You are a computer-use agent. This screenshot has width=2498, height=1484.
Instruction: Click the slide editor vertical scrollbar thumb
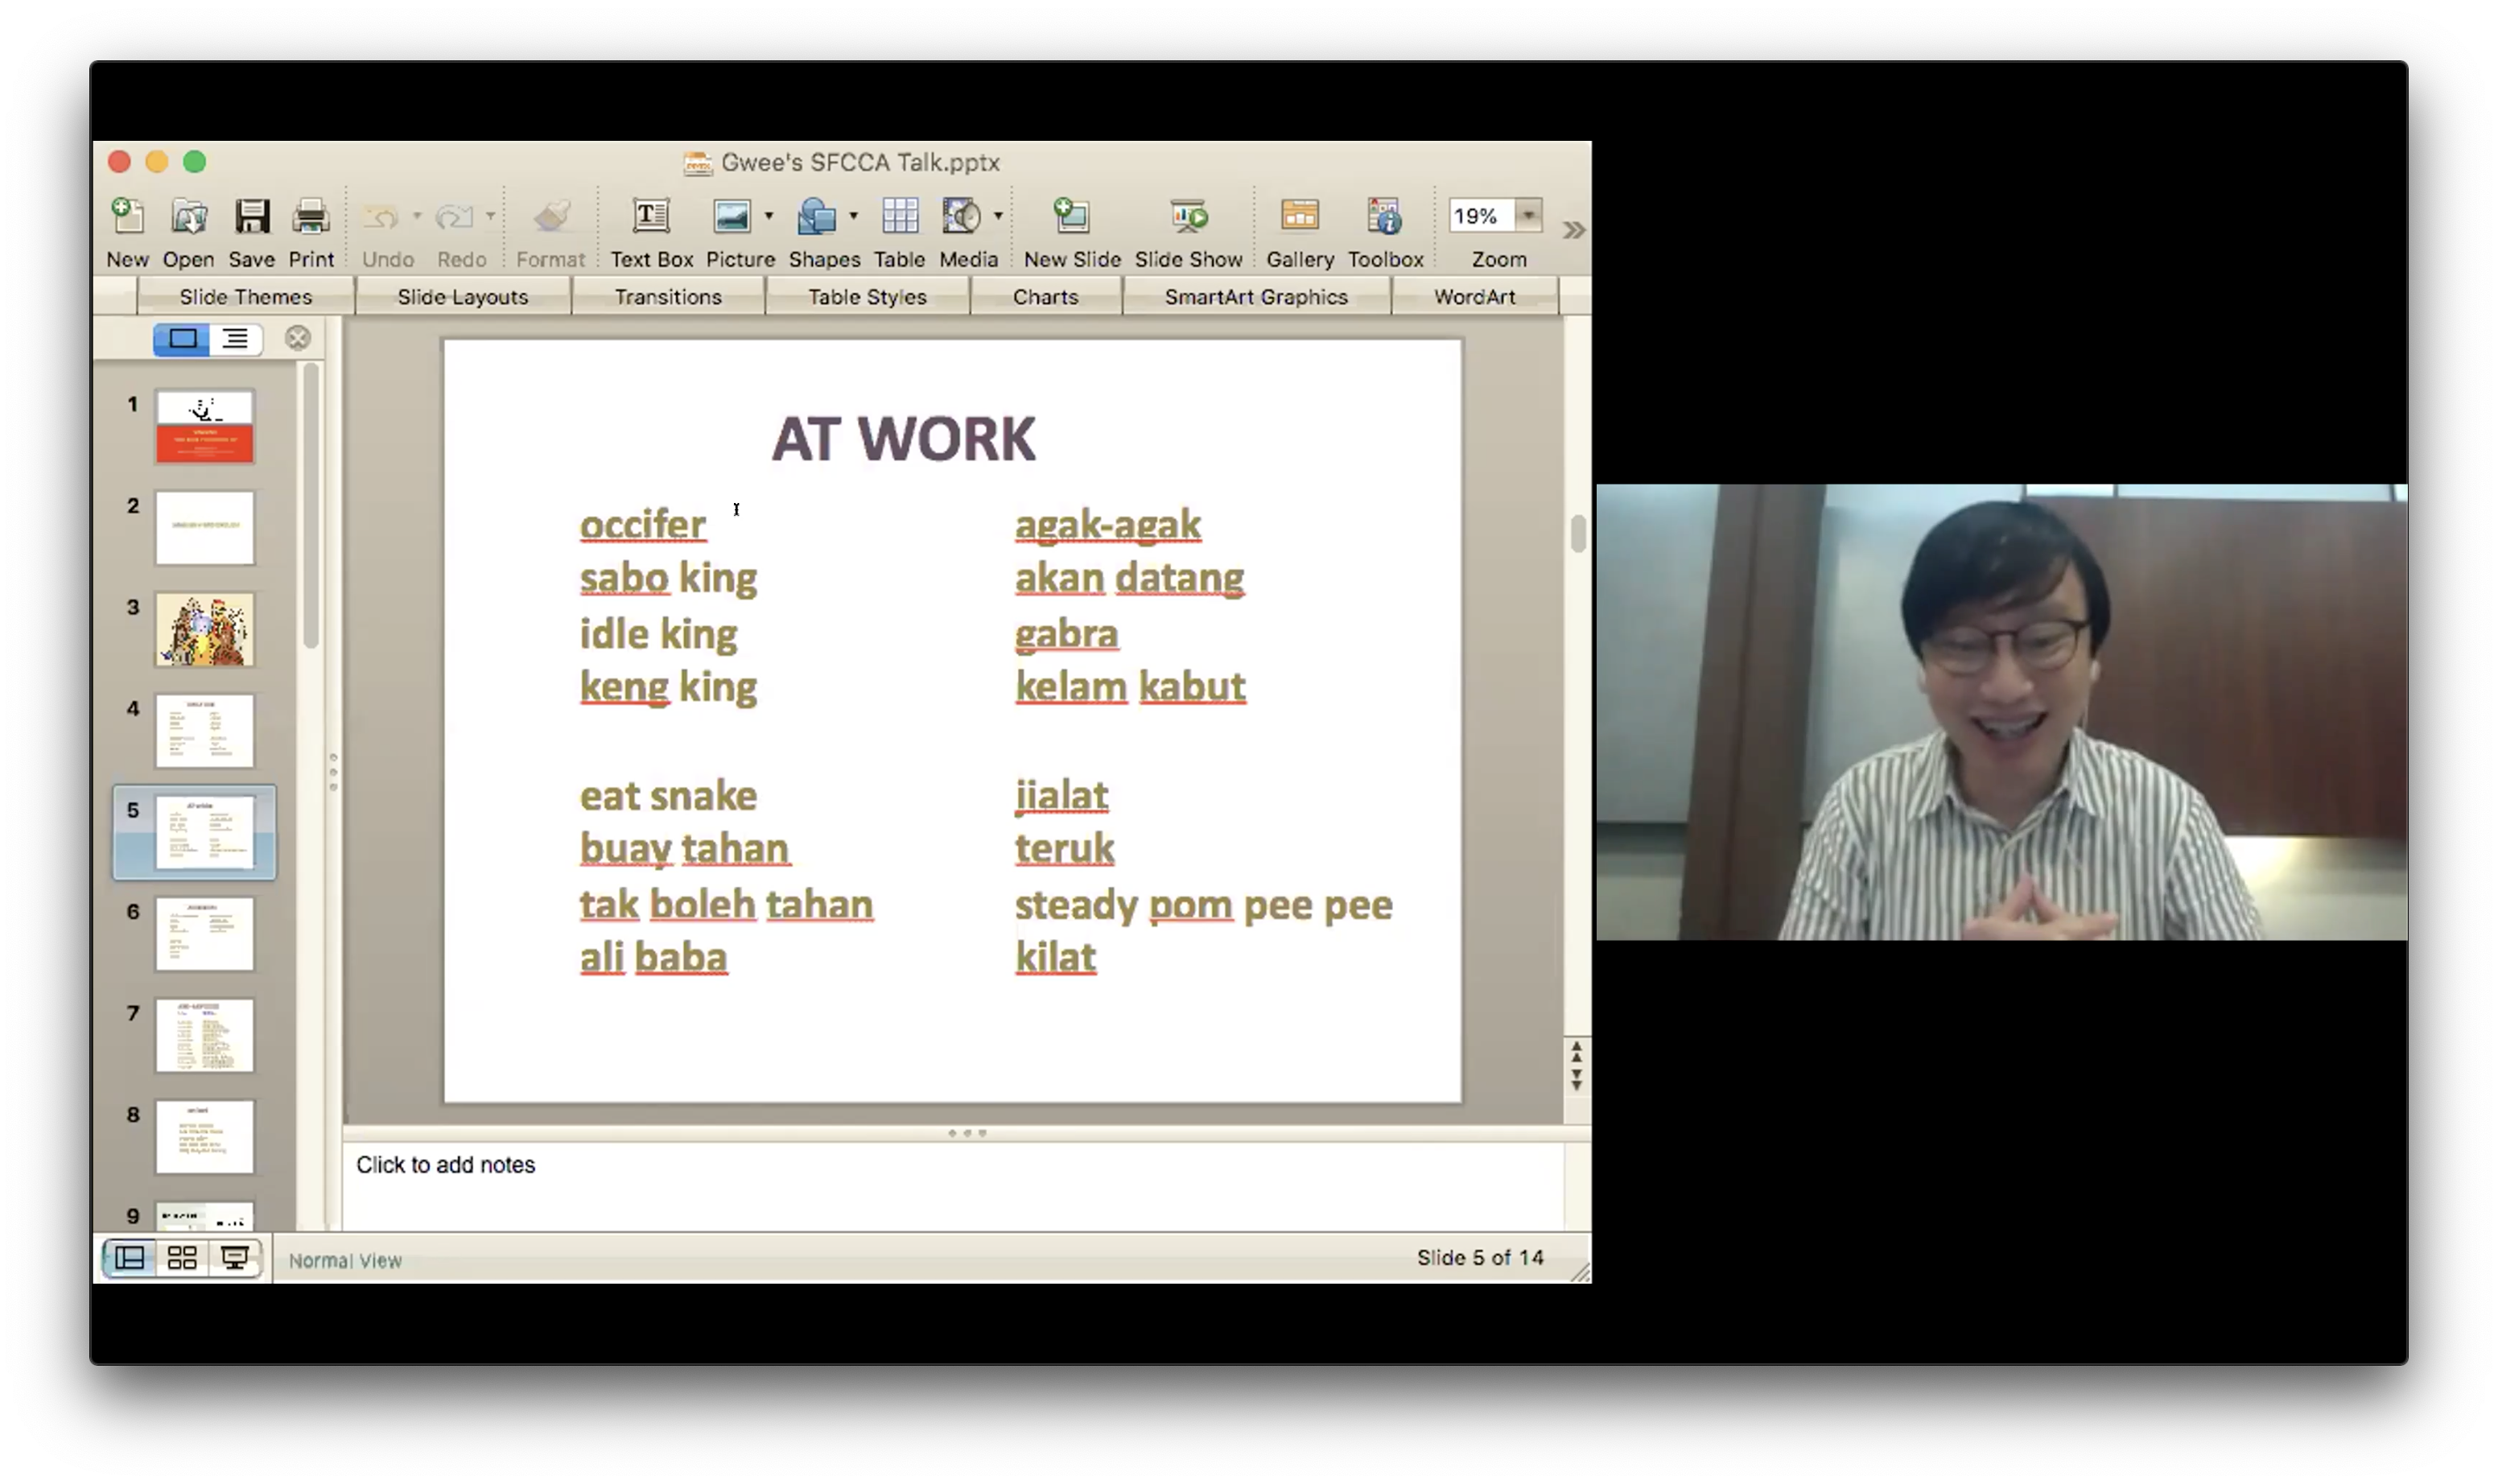pyautogui.click(x=1577, y=533)
